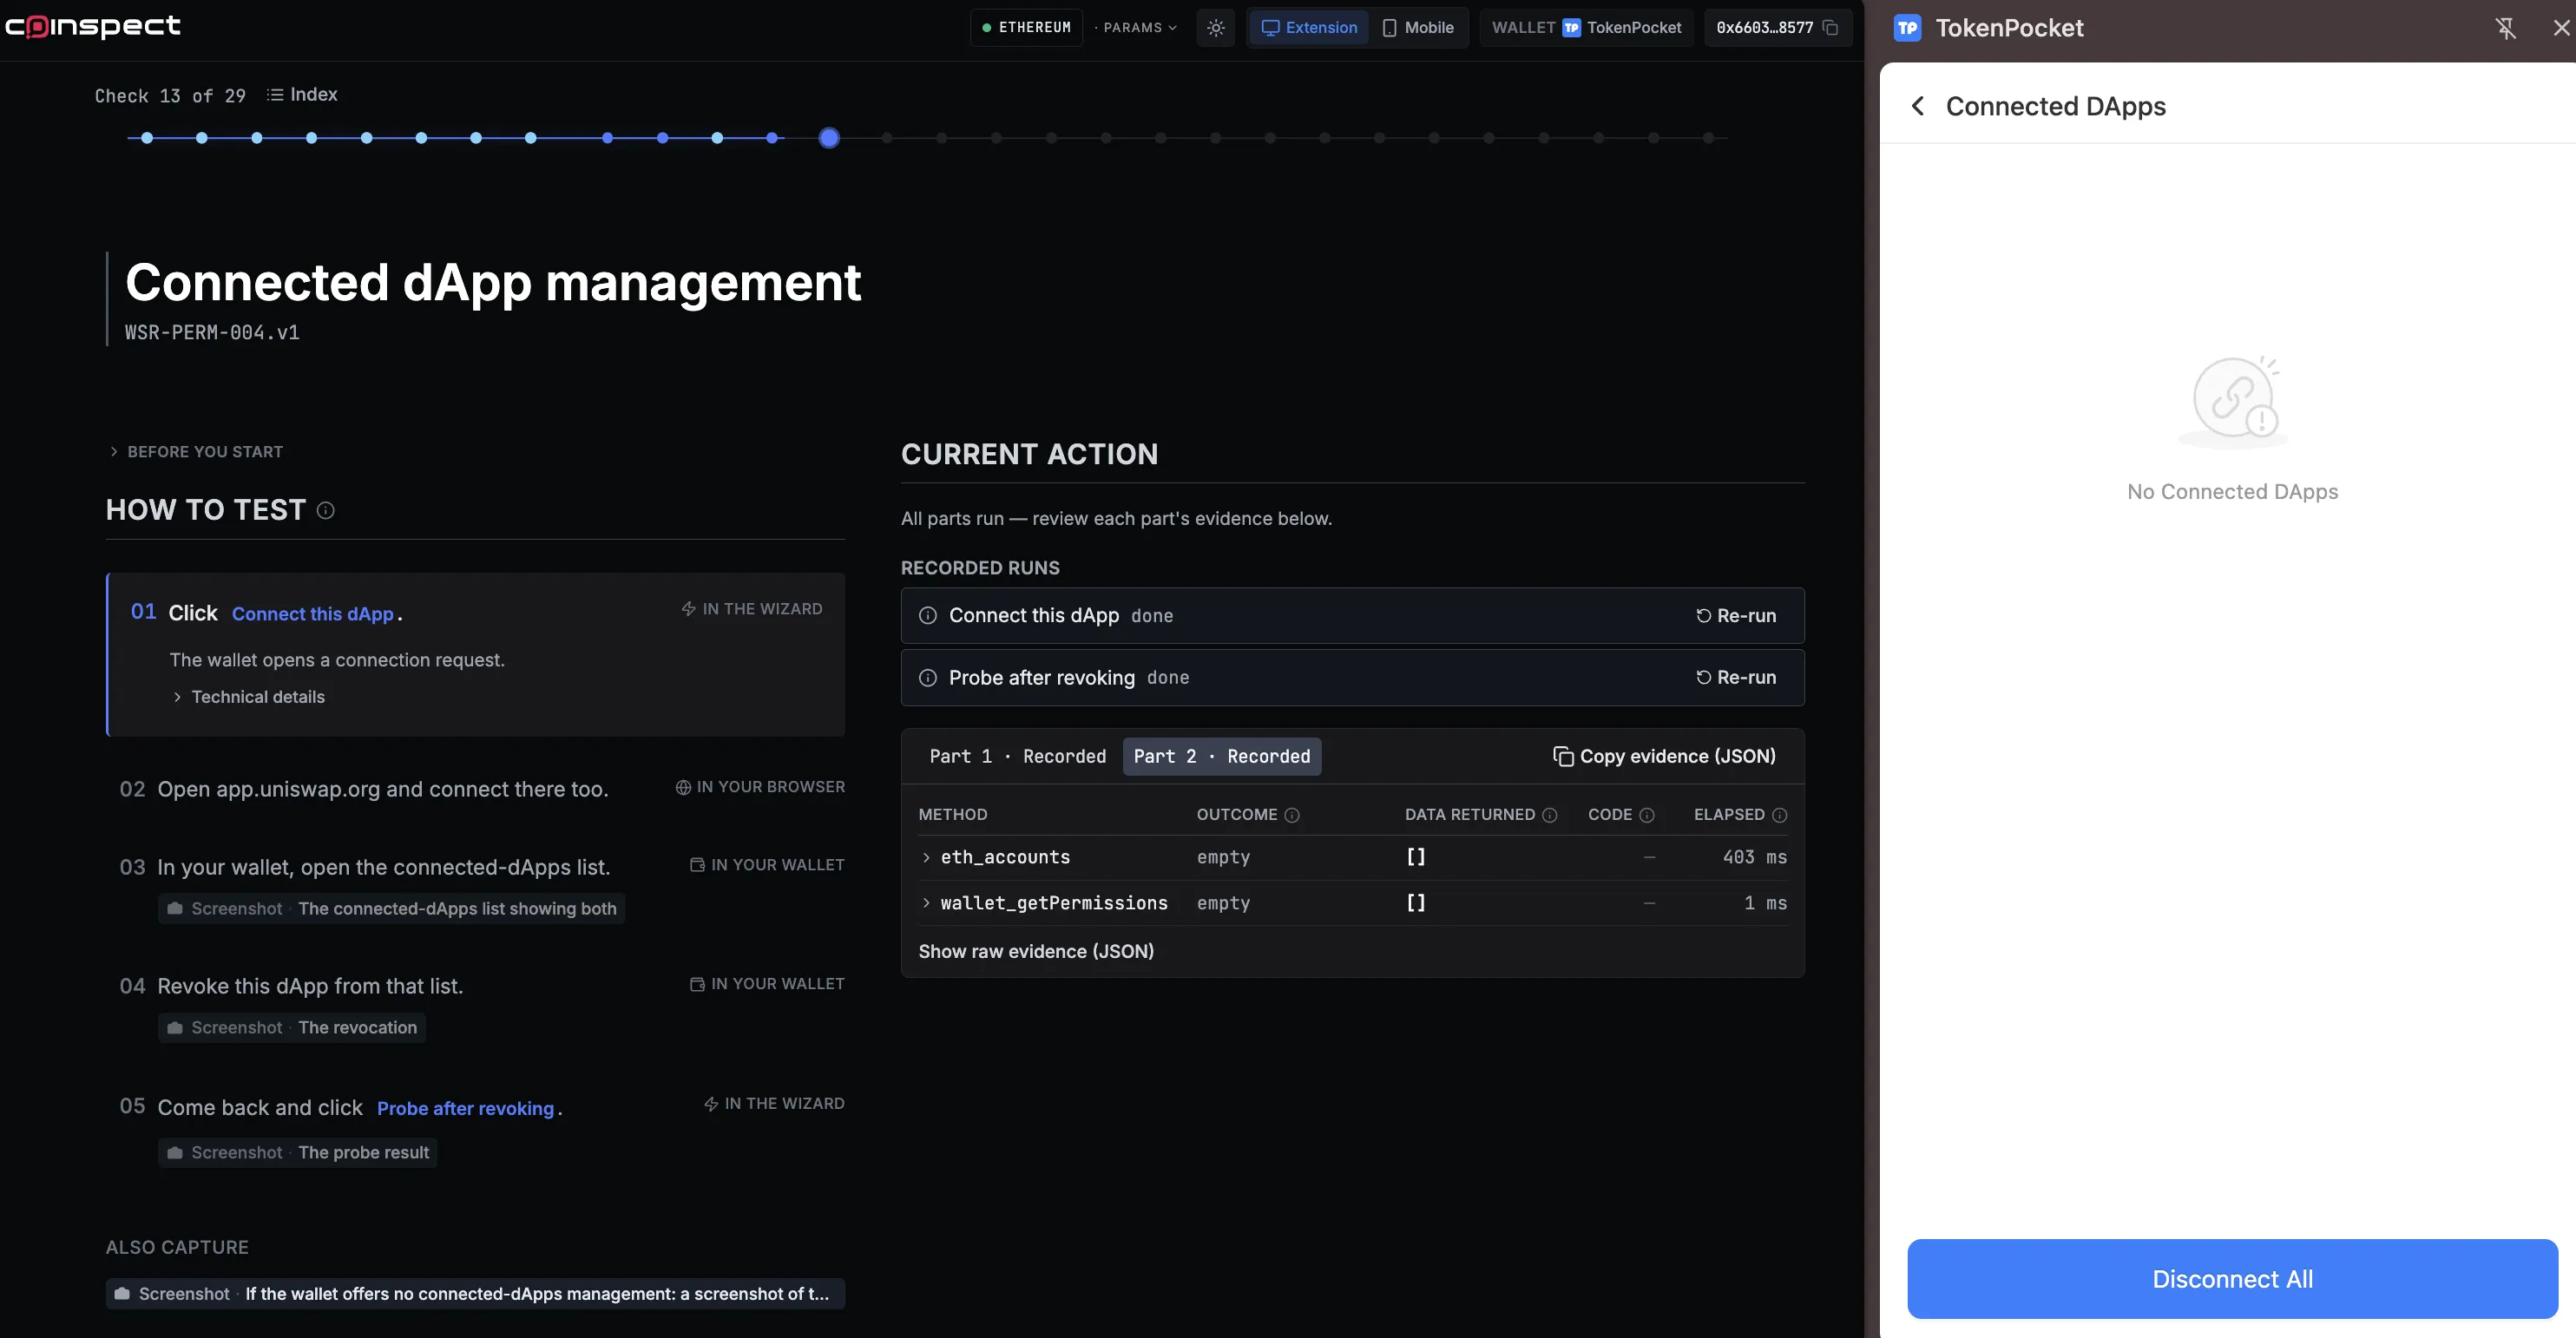The height and width of the screenshot is (1338, 2576).
Task: Jump to the first check dot
Action: tap(147, 138)
